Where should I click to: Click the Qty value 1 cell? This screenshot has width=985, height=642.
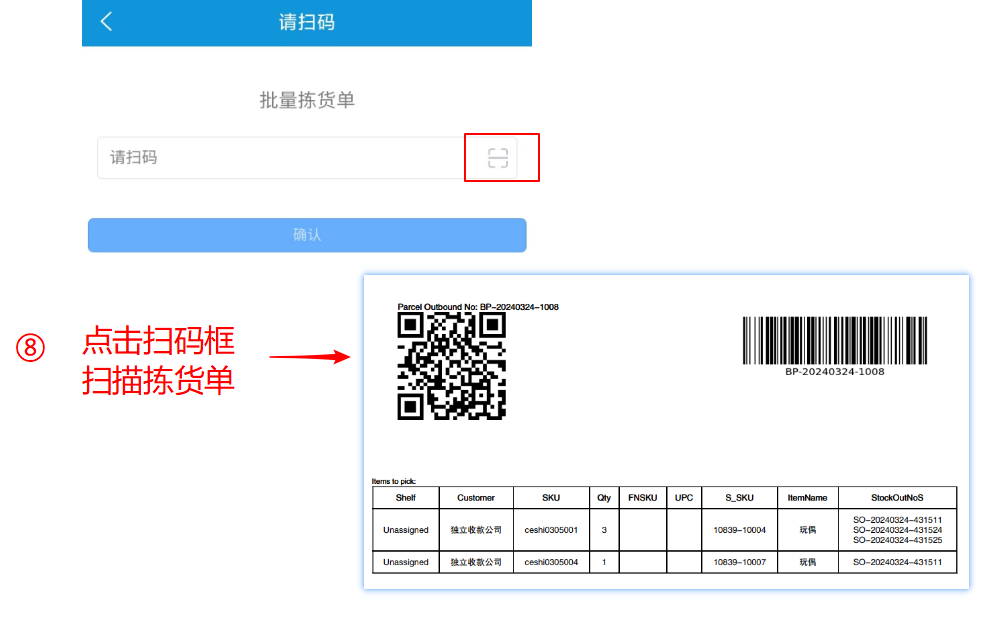[x=604, y=562]
